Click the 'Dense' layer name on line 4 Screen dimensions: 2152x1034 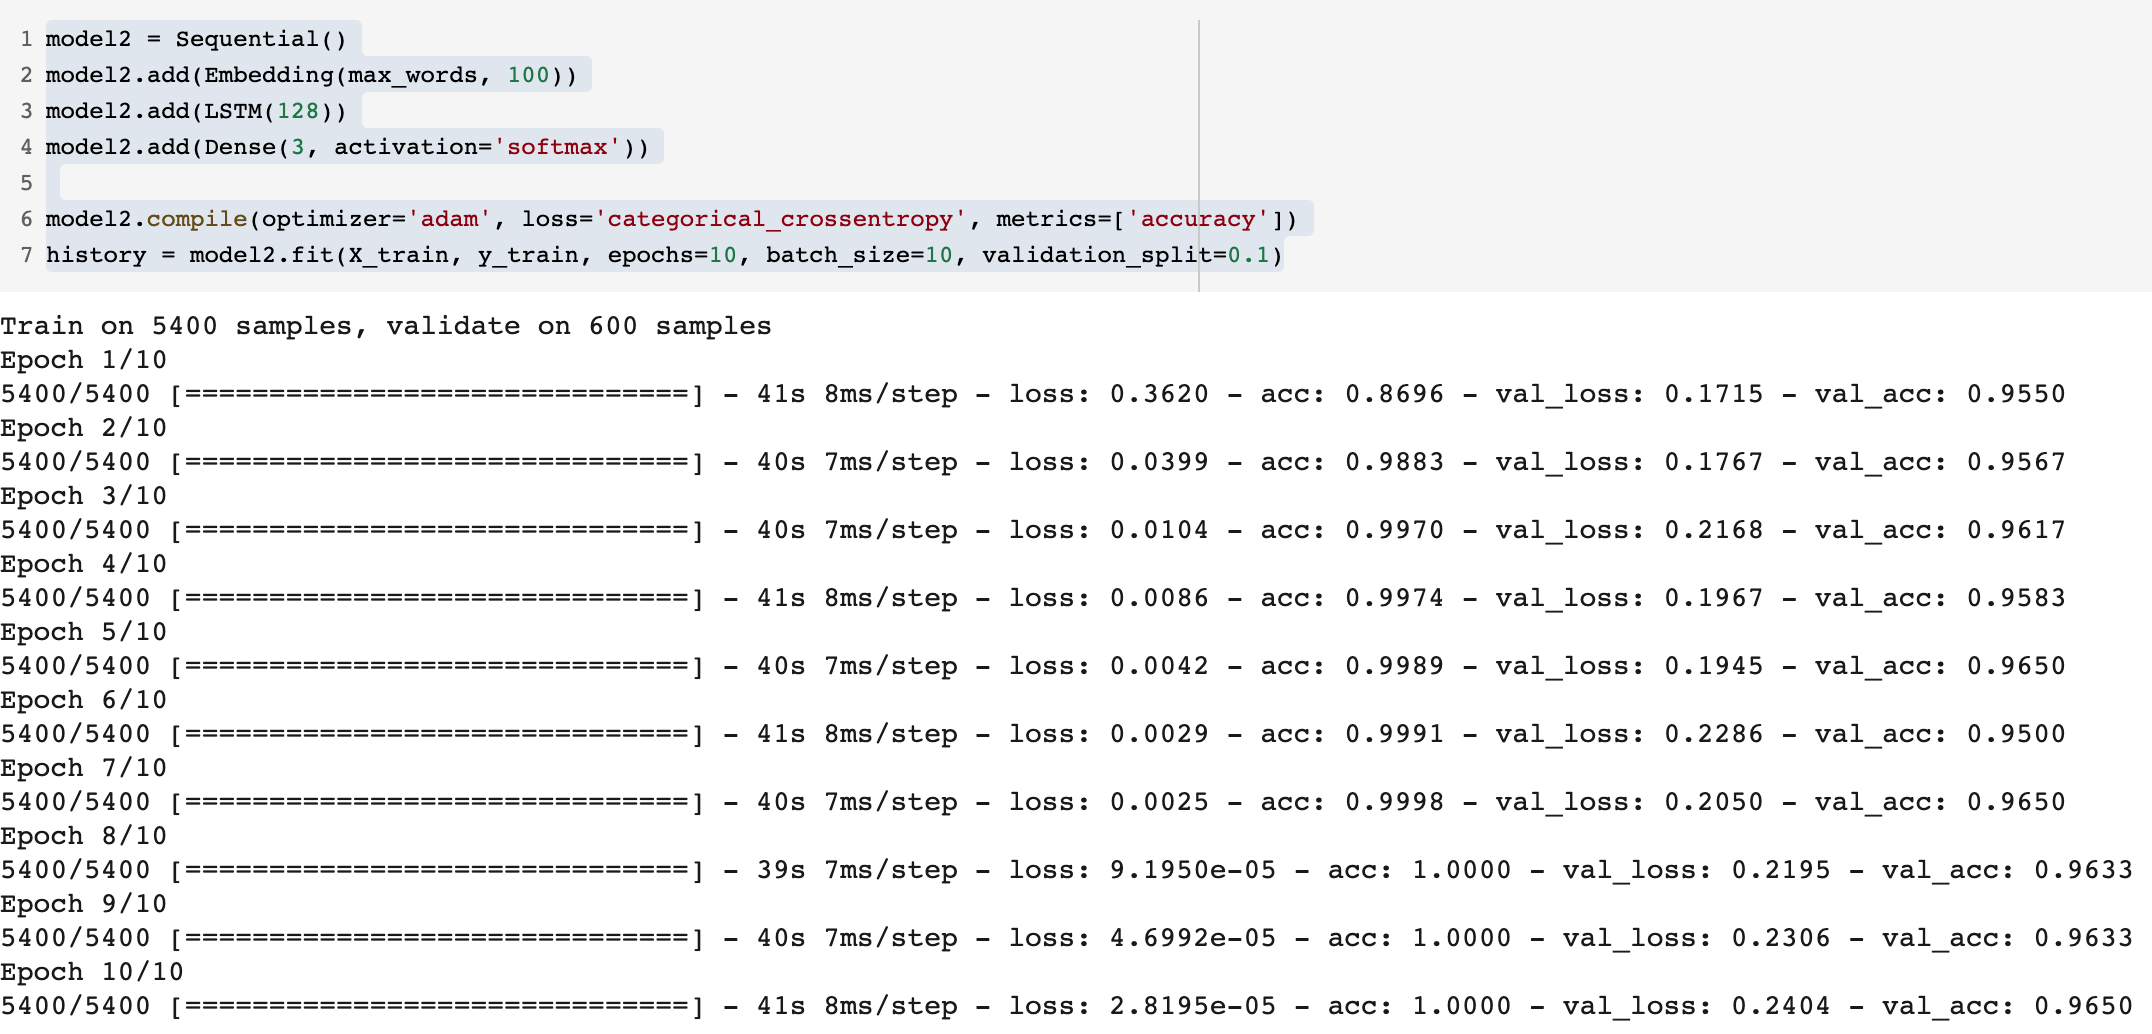coord(240,147)
